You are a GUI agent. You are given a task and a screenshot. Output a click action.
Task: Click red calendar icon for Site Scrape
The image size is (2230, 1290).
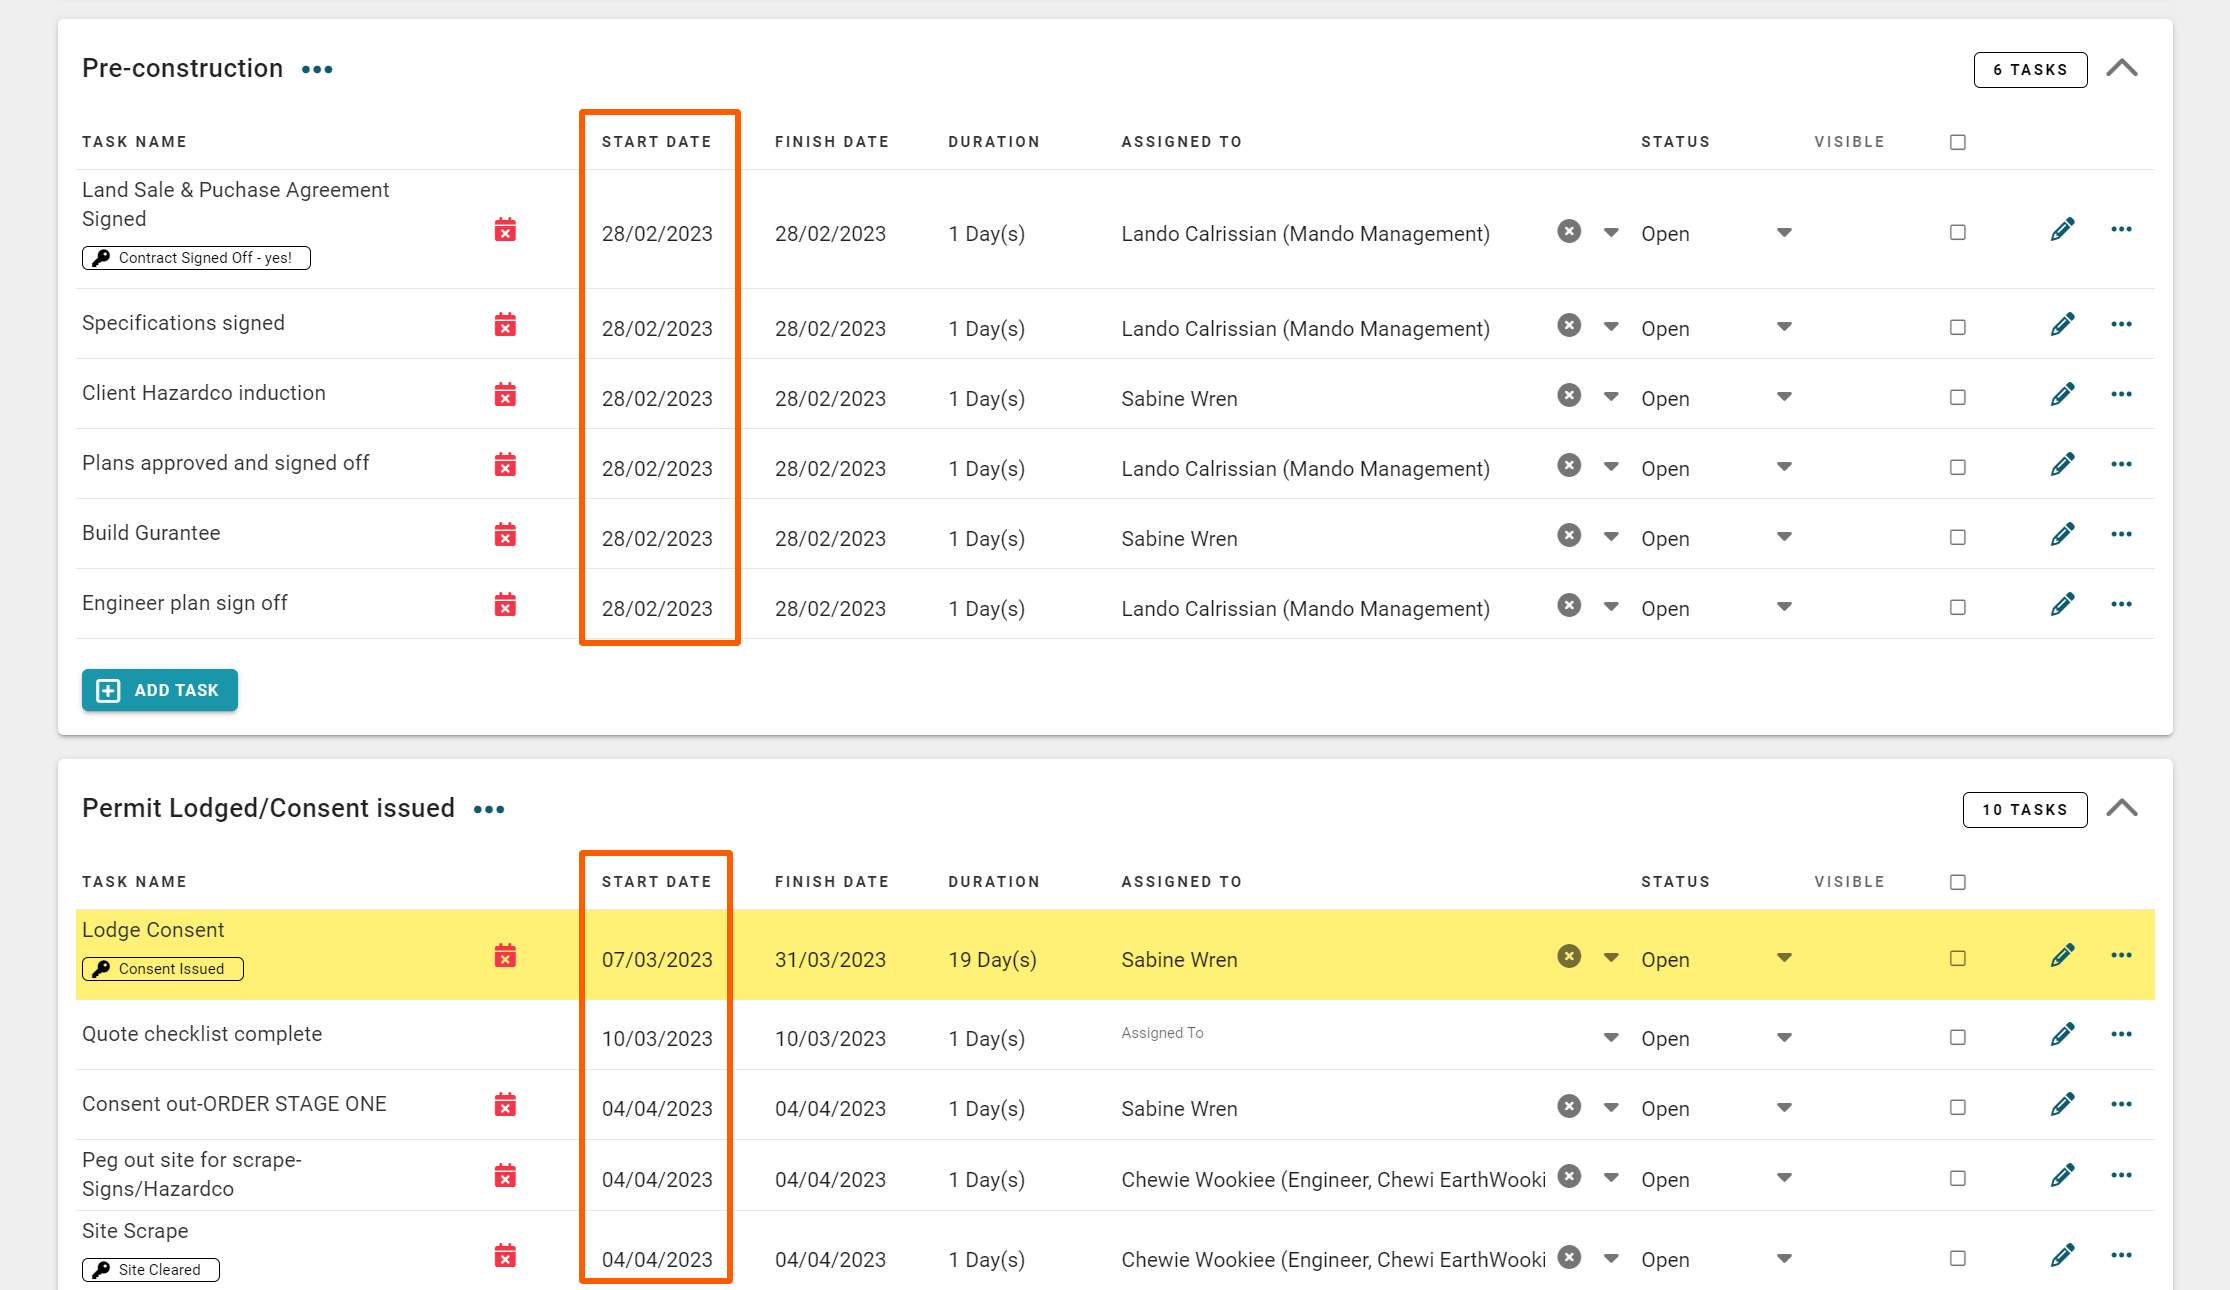505,1256
